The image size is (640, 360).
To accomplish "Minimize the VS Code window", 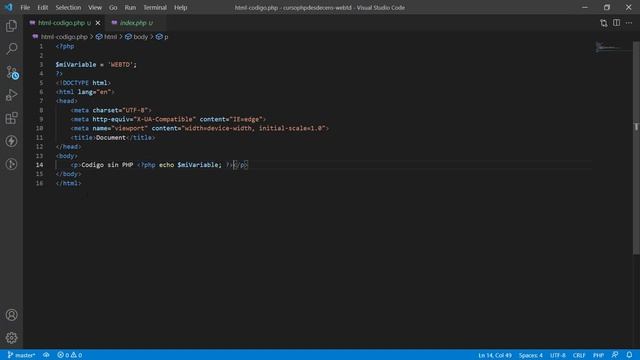I will pyautogui.click(x=585, y=7).
